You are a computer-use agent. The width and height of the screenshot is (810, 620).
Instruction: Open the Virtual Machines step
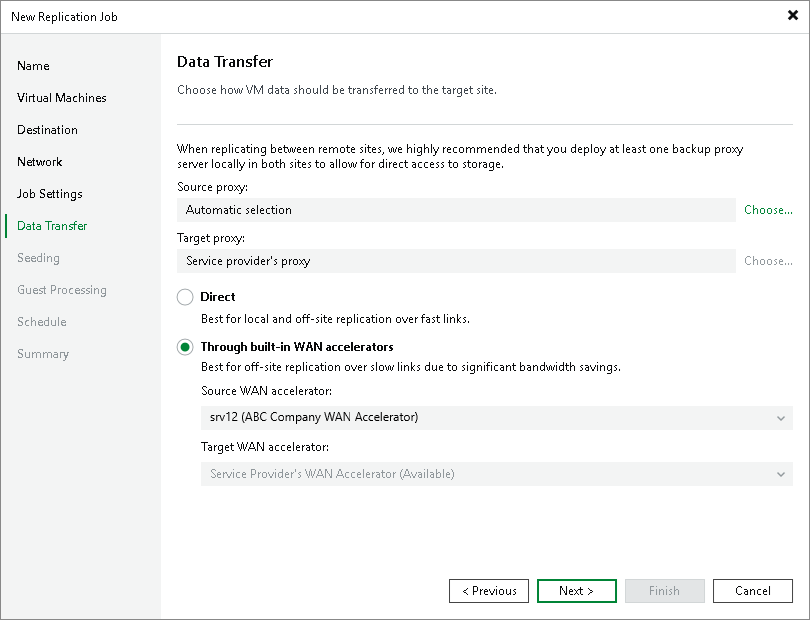click(62, 98)
